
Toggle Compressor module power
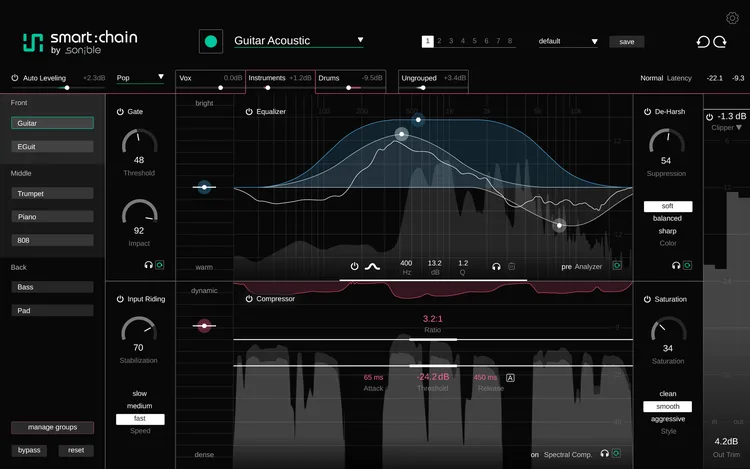tap(249, 299)
